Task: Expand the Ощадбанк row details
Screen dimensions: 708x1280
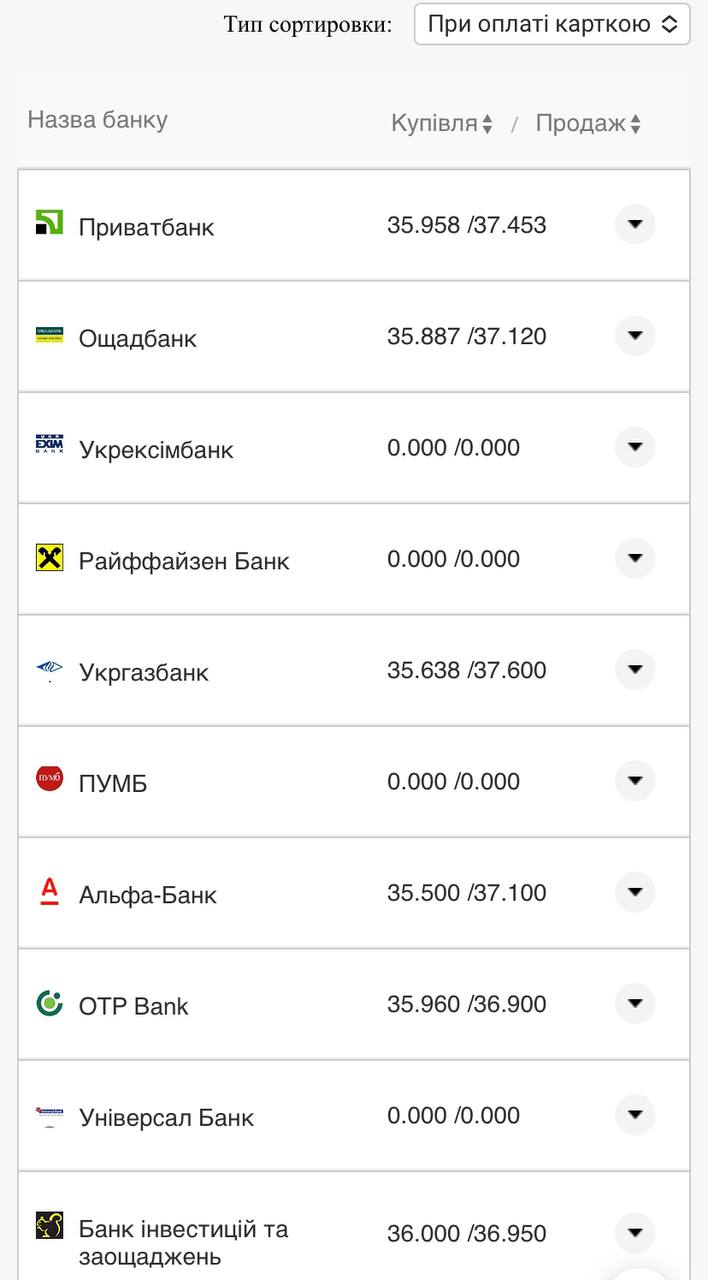Action: click(635, 336)
